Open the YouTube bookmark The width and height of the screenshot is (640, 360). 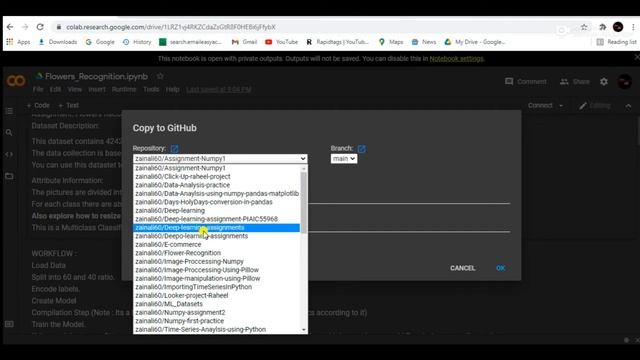tap(282, 42)
